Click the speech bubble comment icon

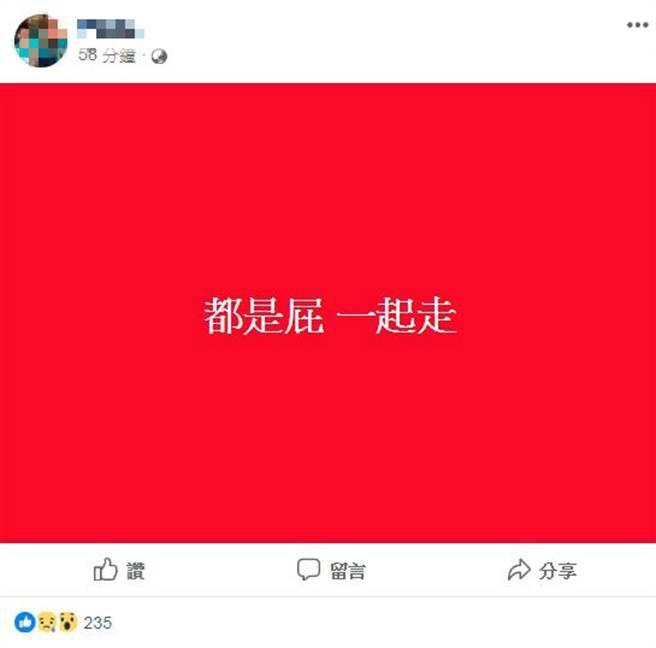click(308, 569)
